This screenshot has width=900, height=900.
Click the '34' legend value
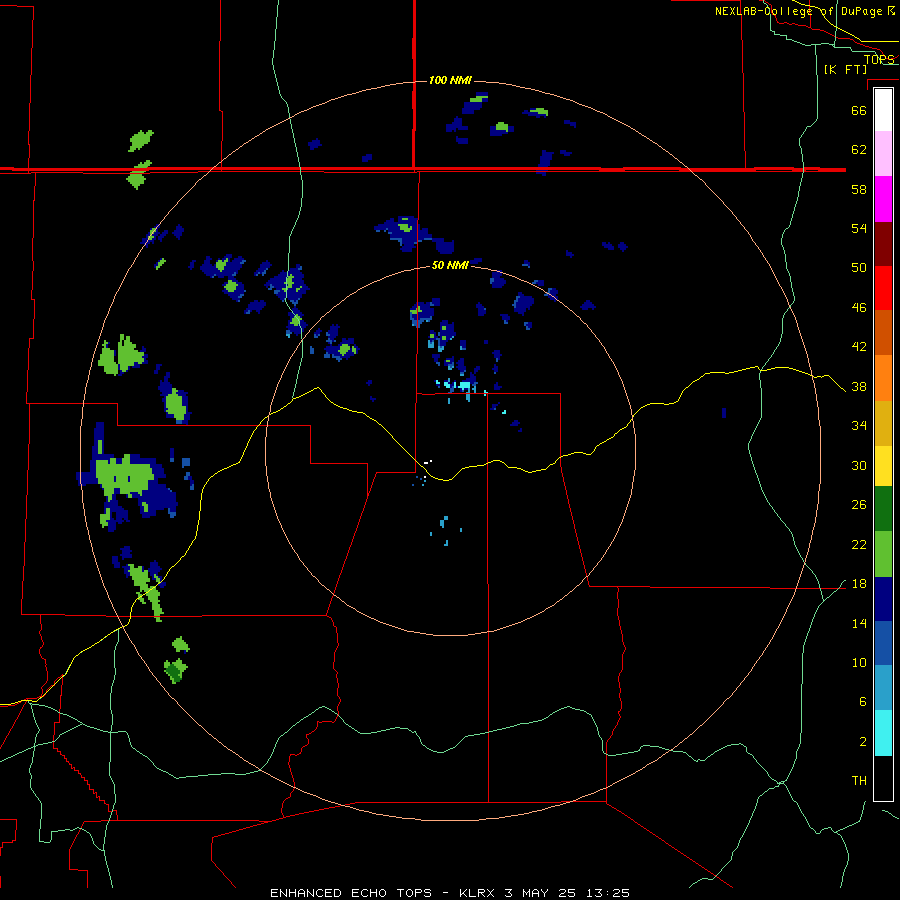click(859, 426)
